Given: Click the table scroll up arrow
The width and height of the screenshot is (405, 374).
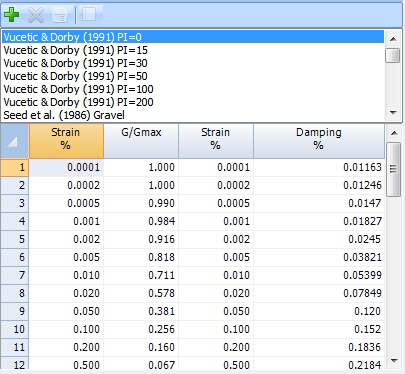Looking at the screenshot, I should point(394,133).
